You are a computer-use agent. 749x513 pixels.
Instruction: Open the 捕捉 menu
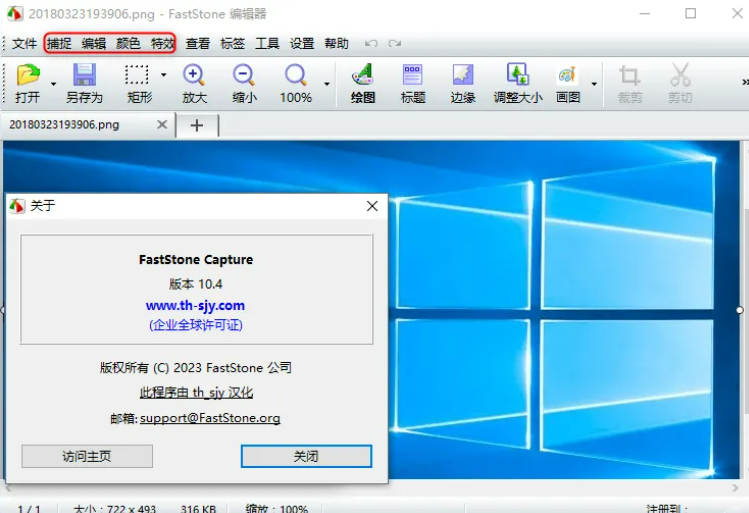pos(59,43)
